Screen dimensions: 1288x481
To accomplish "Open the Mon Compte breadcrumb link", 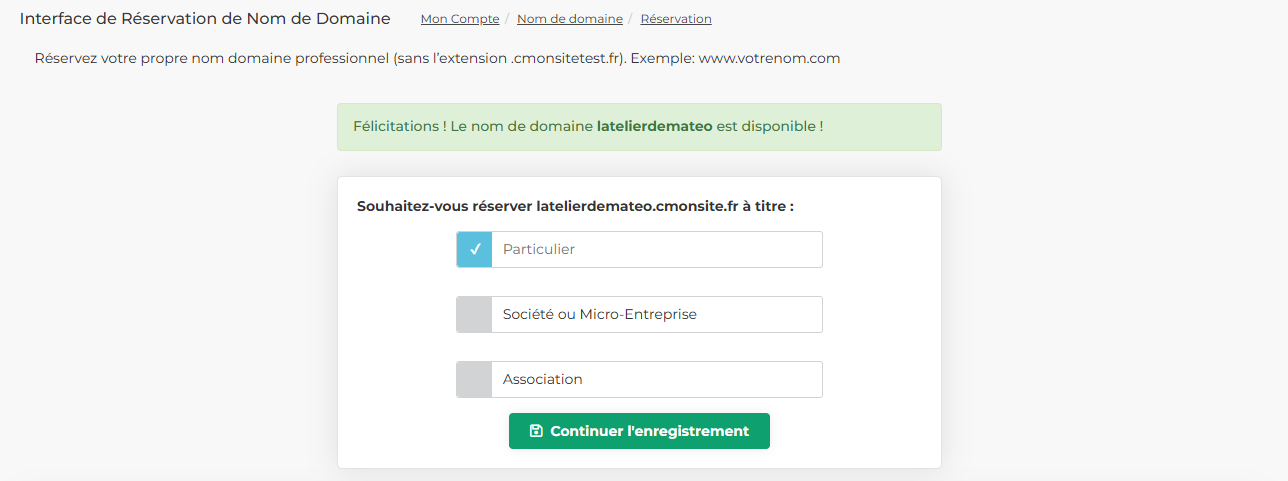I will click(460, 19).
